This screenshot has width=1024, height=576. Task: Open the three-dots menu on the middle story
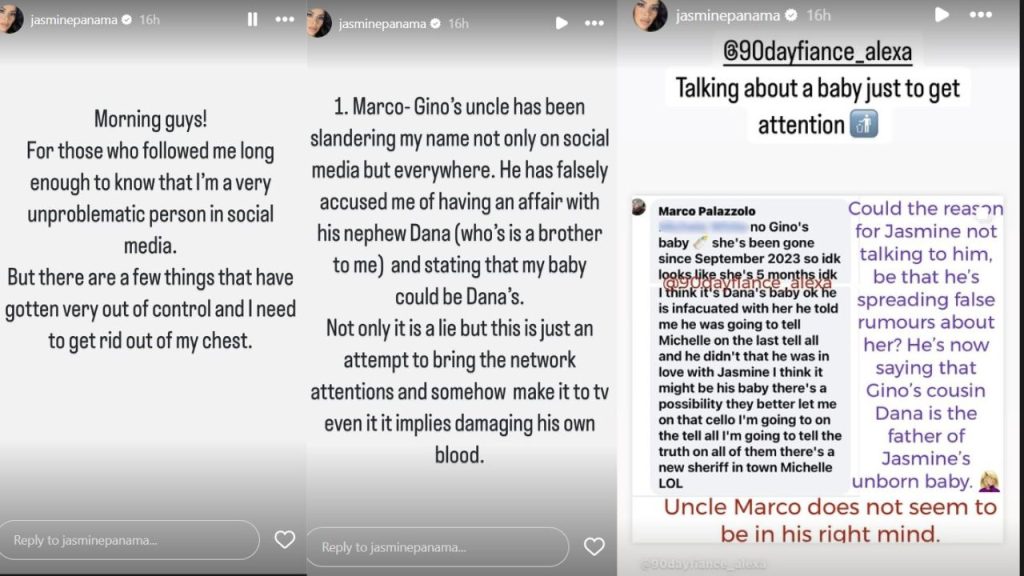tap(594, 24)
